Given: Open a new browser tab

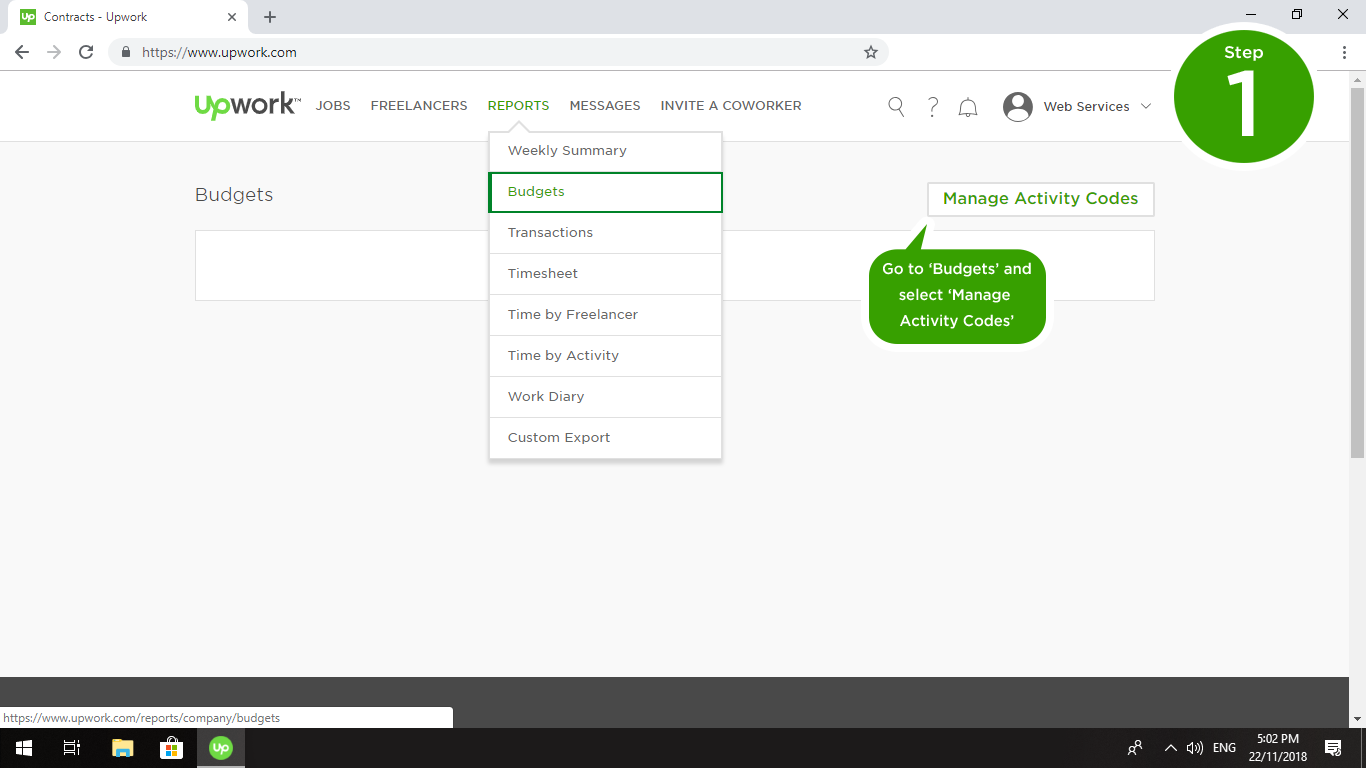Looking at the screenshot, I should [270, 17].
